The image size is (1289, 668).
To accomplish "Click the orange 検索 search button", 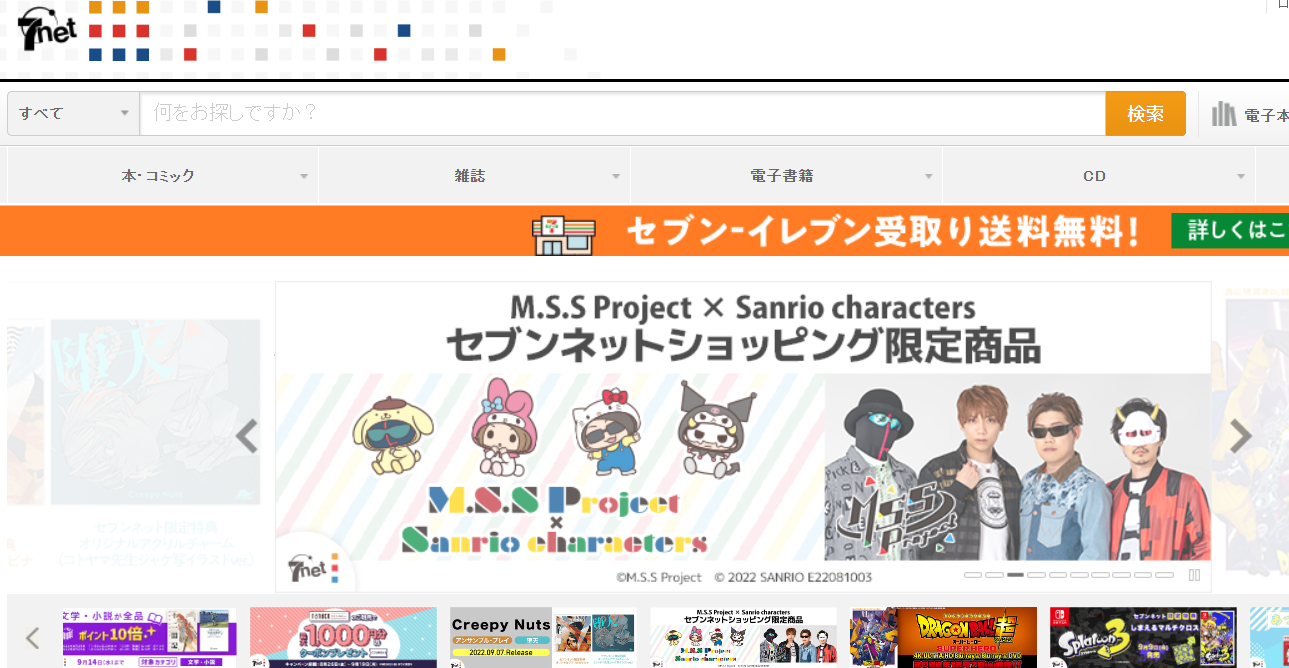I will [1145, 114].
